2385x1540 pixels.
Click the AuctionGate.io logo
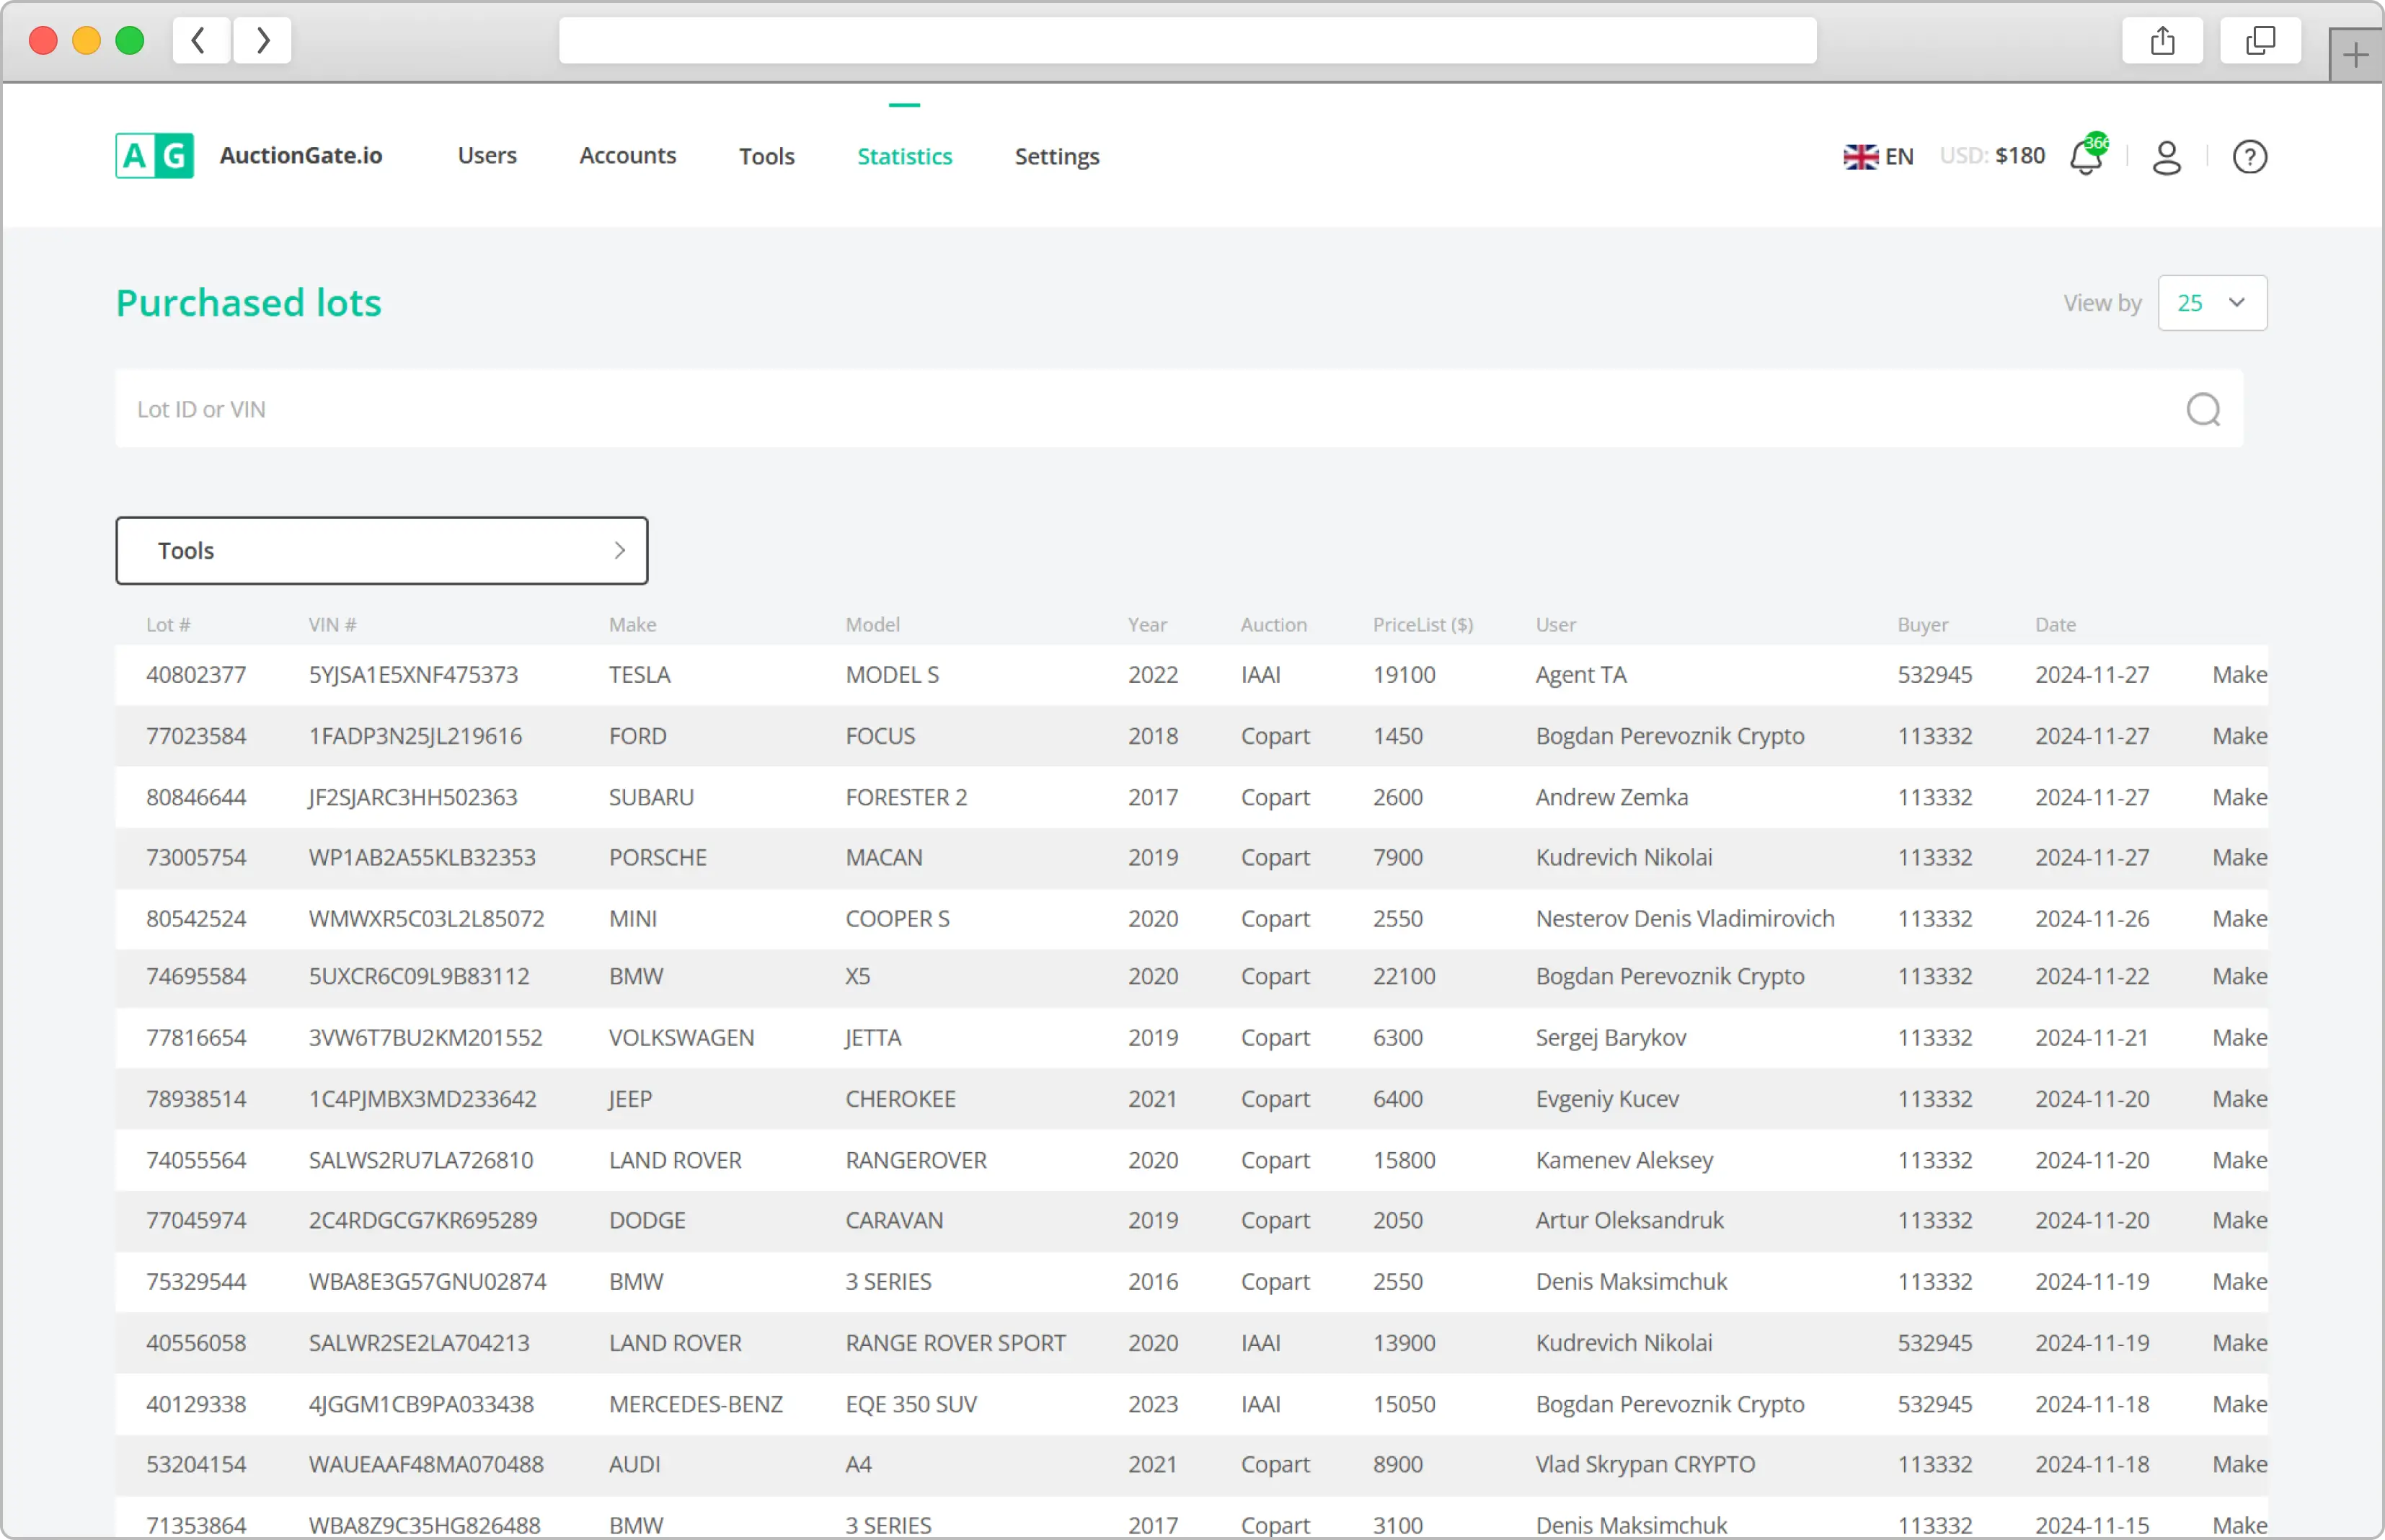[253, 155]
